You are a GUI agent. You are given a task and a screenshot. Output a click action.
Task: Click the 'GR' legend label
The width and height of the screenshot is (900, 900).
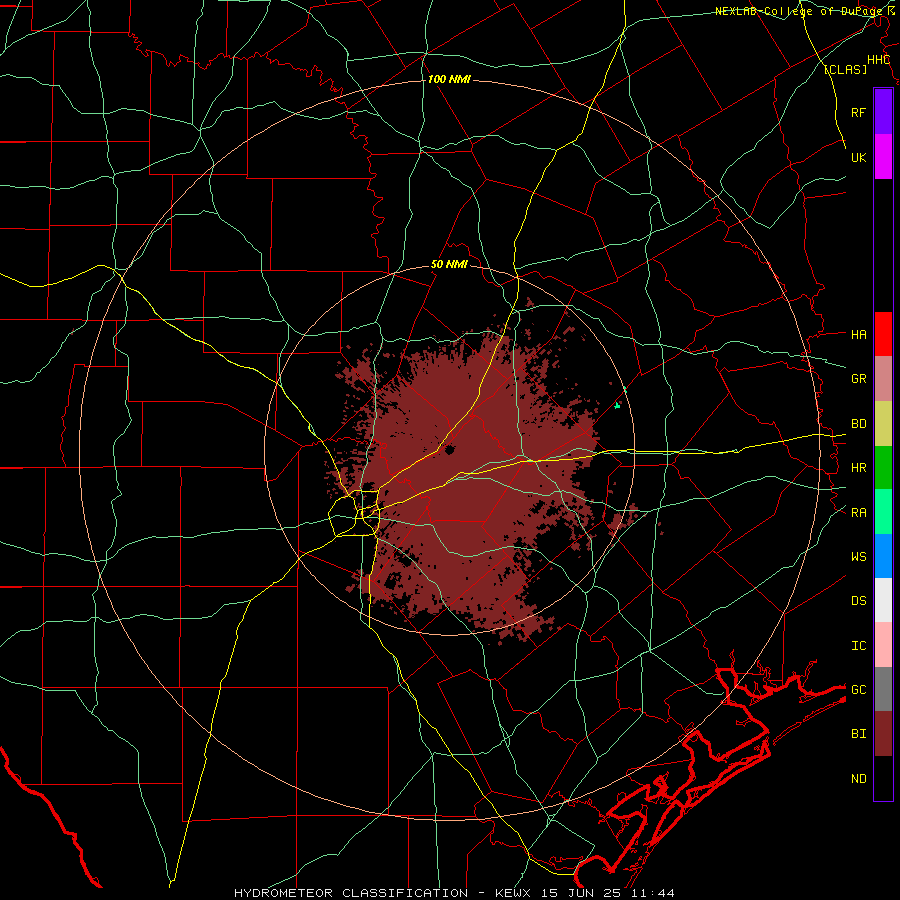coord(858,379)
